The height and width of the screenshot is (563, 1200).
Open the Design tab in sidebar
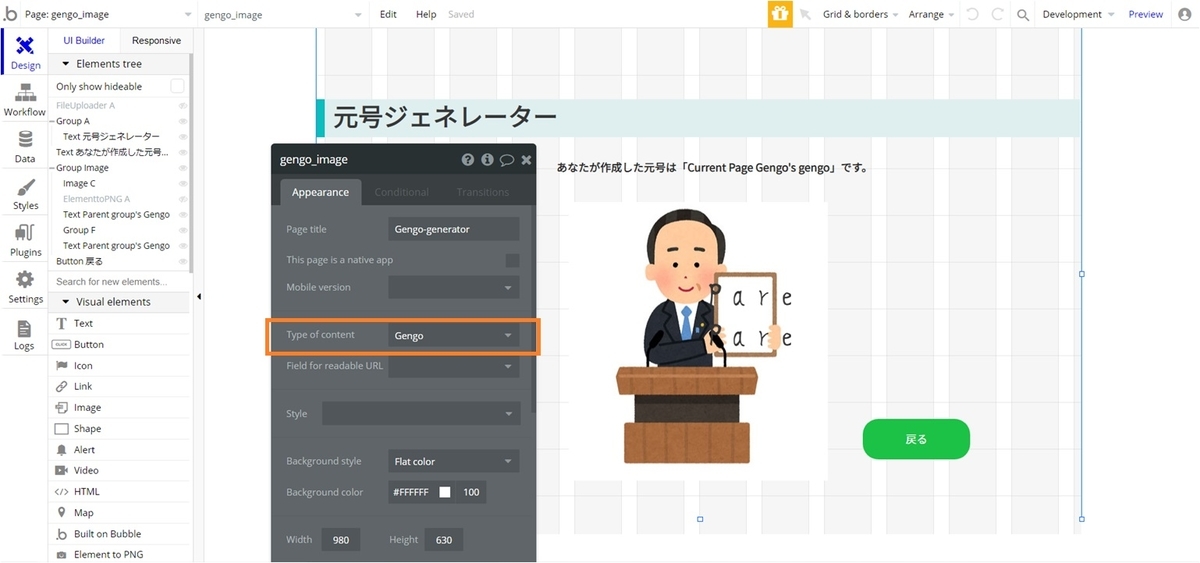tap(25, 52)
